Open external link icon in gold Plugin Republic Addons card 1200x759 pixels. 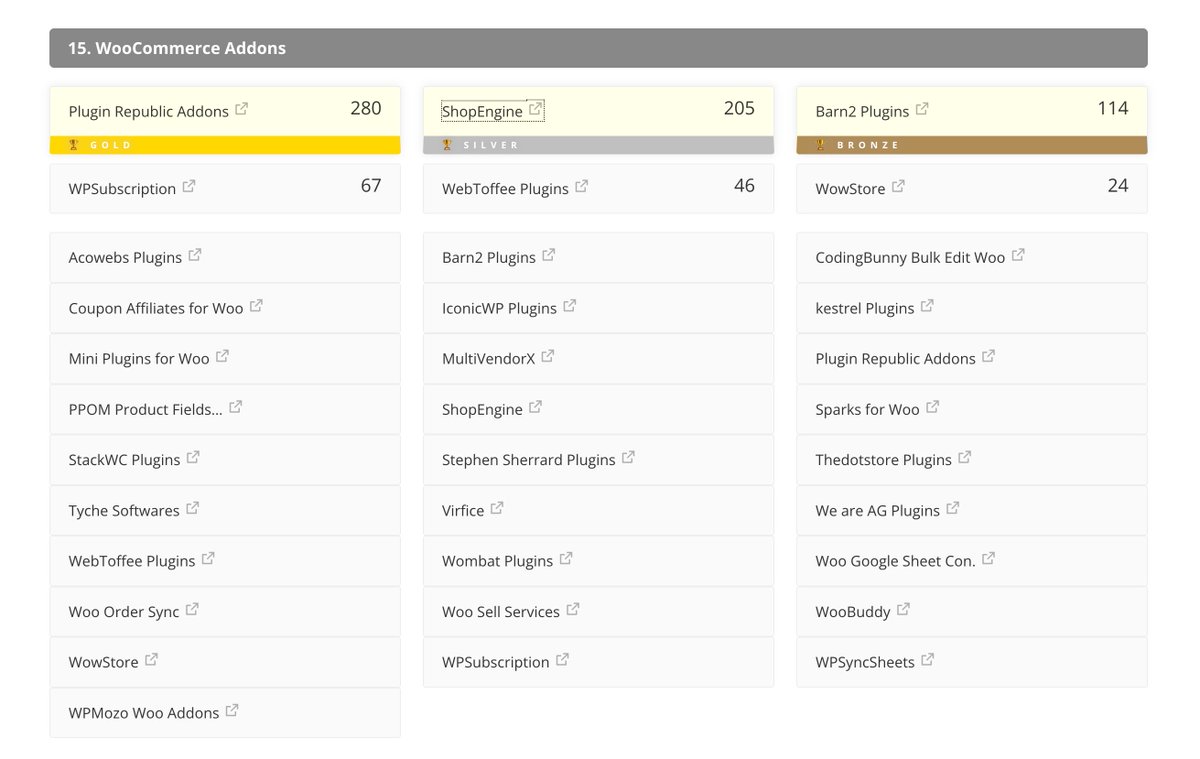242,110
